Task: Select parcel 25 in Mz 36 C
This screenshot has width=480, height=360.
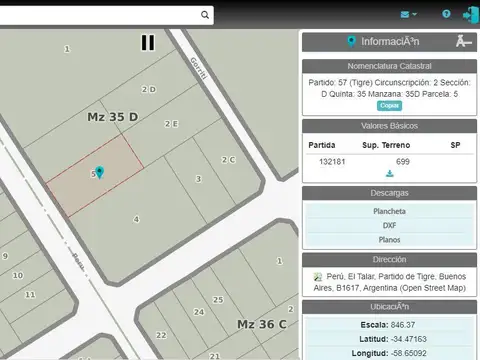Action: 218,300
